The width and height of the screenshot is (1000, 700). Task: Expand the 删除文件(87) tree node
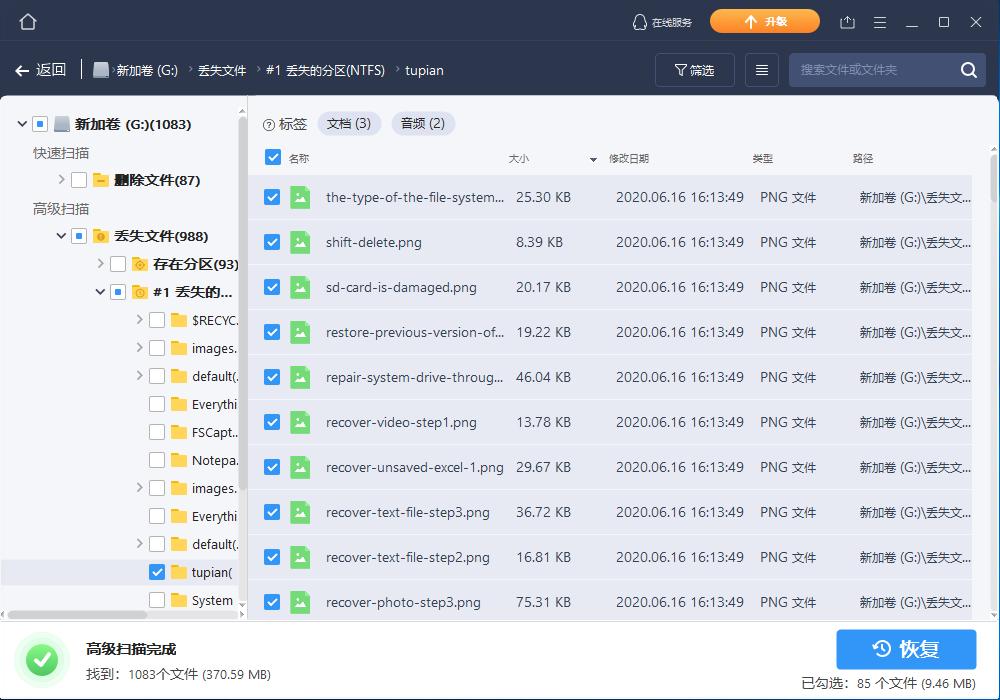59,180
